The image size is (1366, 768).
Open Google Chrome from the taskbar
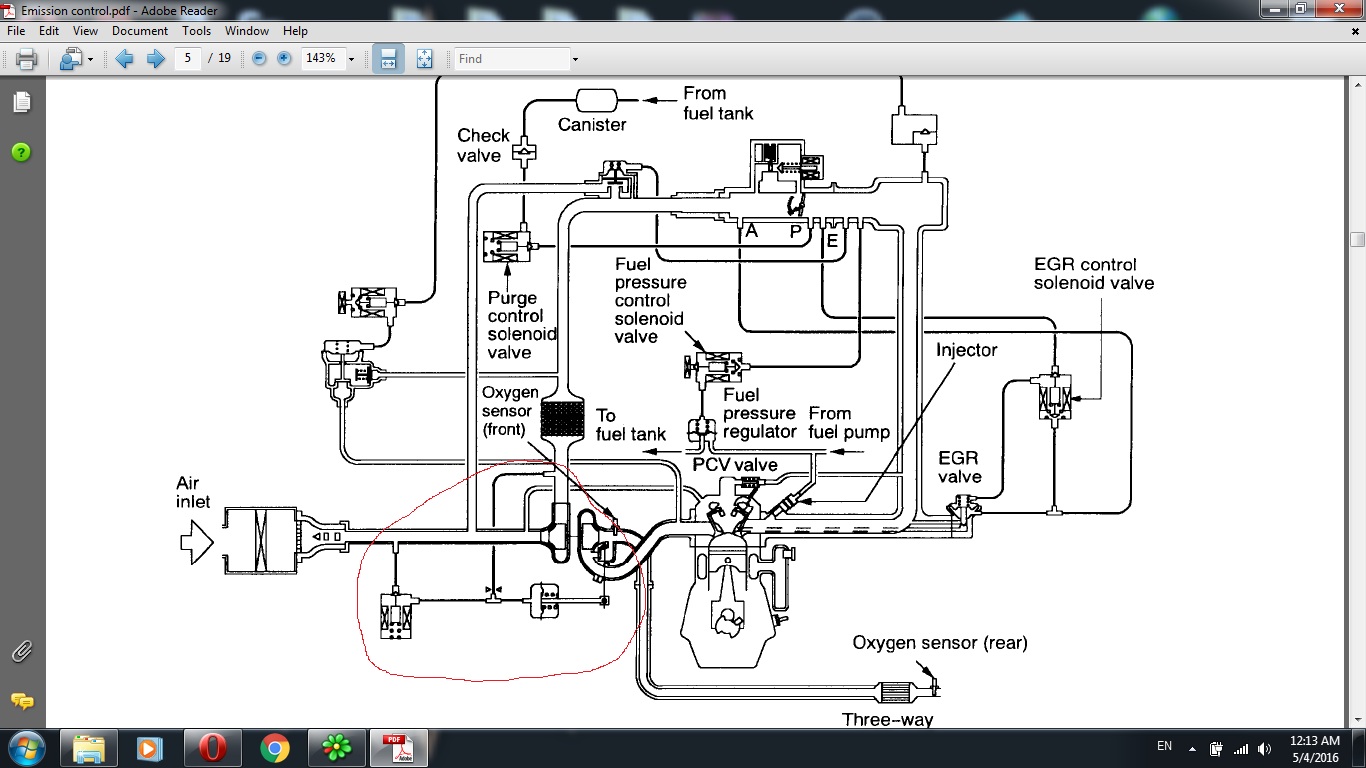tap(274, 748)
